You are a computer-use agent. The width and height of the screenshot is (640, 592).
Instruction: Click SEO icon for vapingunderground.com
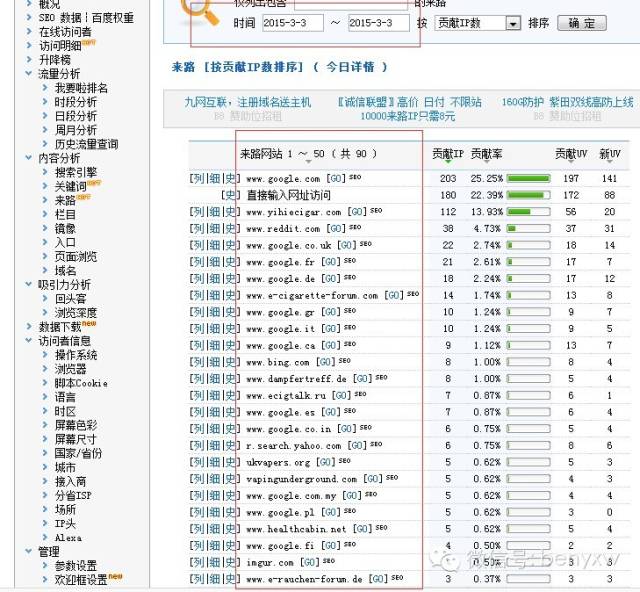pyautogui.click(x=392, y=477)
